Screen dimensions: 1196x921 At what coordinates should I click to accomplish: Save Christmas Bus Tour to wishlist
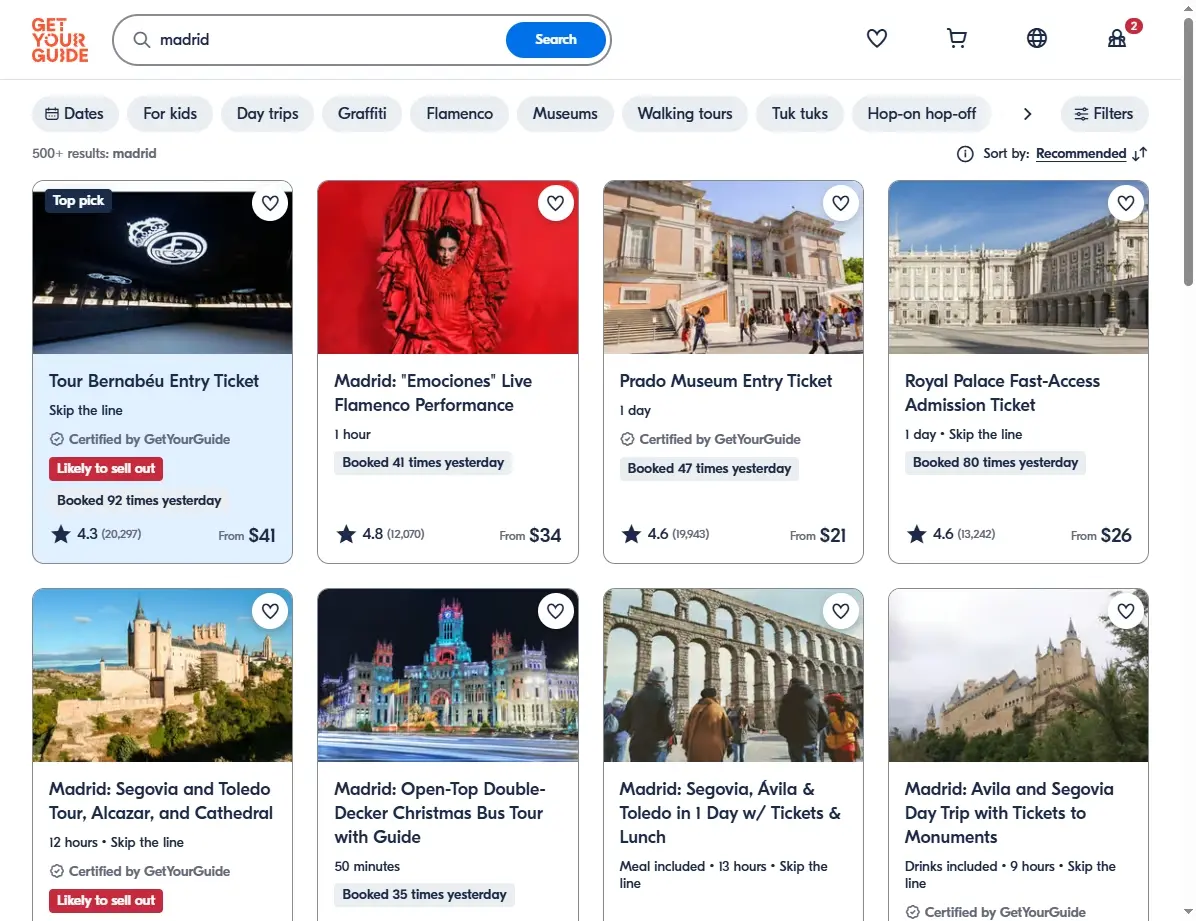(555, 611)
